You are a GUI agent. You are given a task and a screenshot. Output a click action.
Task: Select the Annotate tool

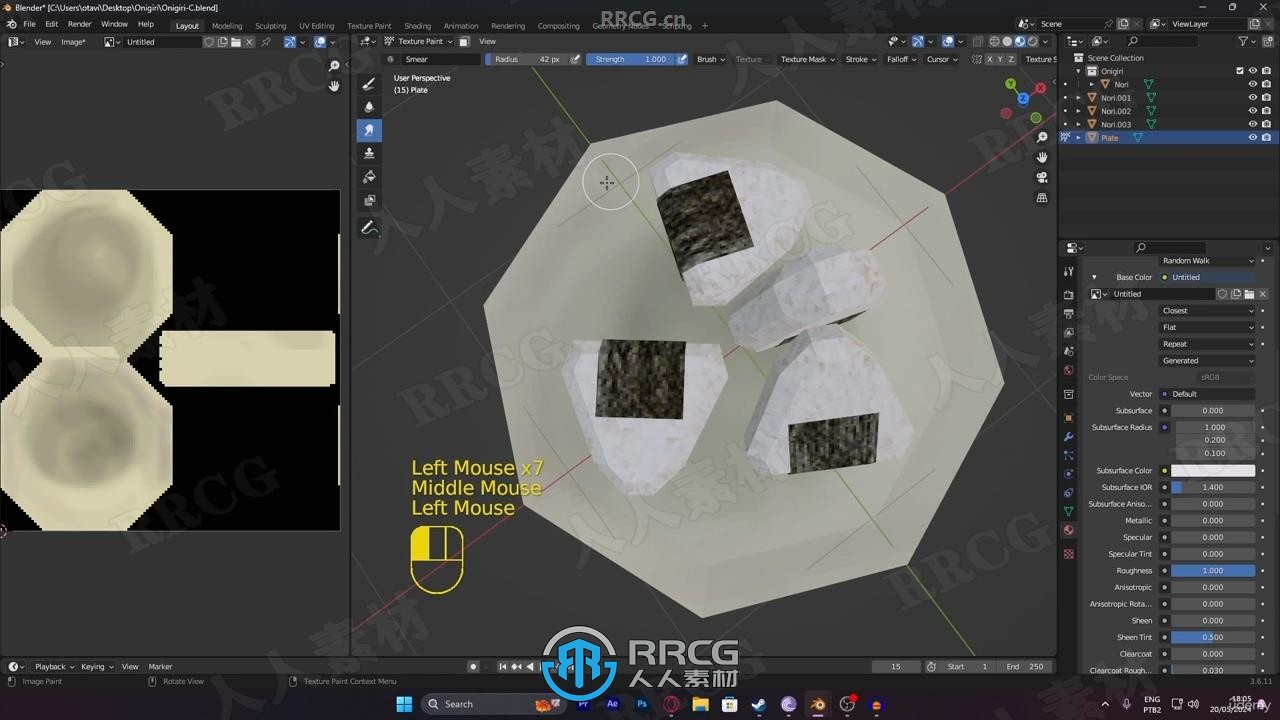(369, 228)
